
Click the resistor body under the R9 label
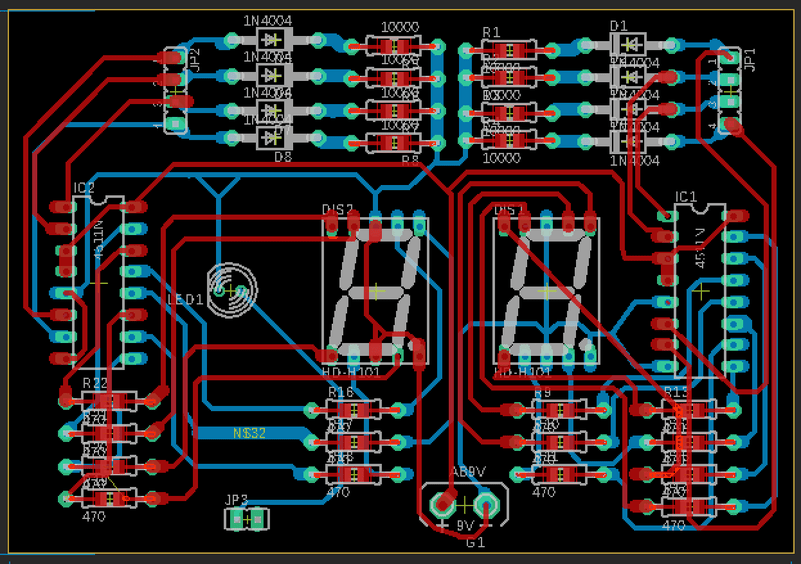click(x=559, y=410)
